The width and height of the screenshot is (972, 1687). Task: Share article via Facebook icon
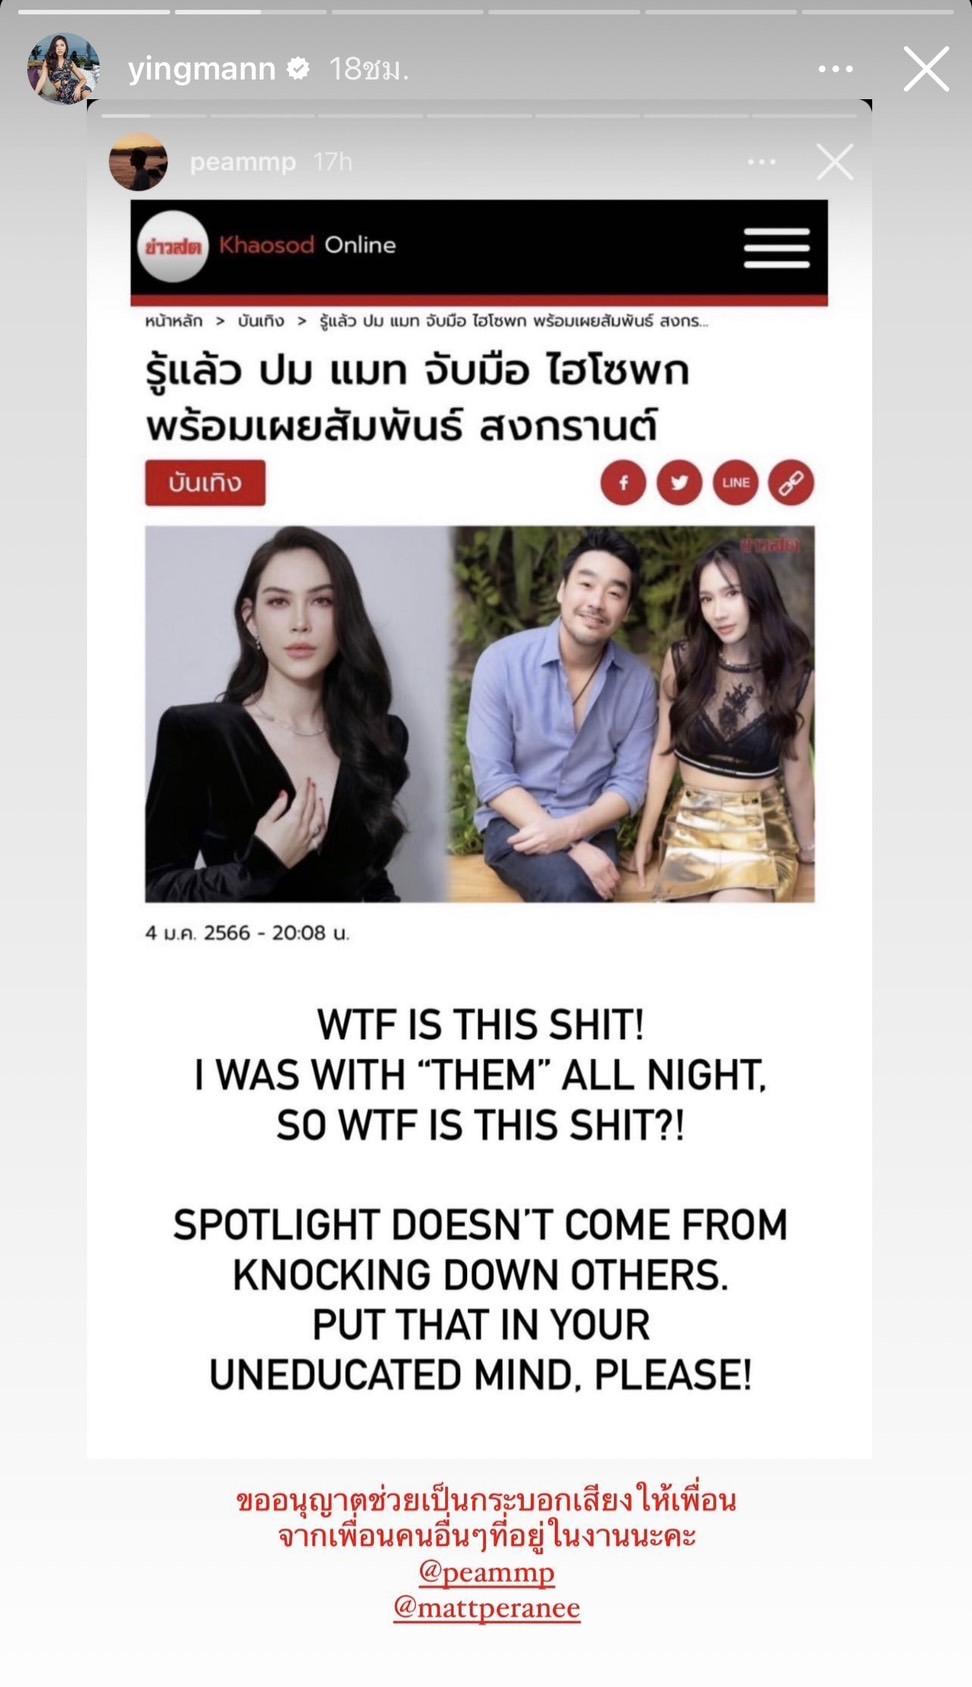623,483
